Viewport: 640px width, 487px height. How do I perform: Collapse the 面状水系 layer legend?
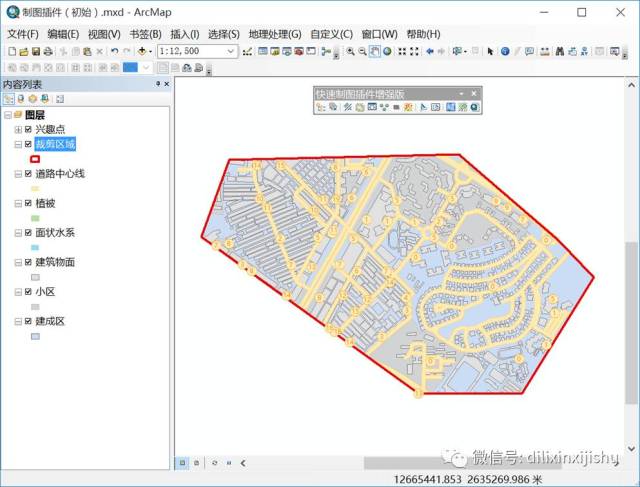pyautogui.click(x=18, y=233)
